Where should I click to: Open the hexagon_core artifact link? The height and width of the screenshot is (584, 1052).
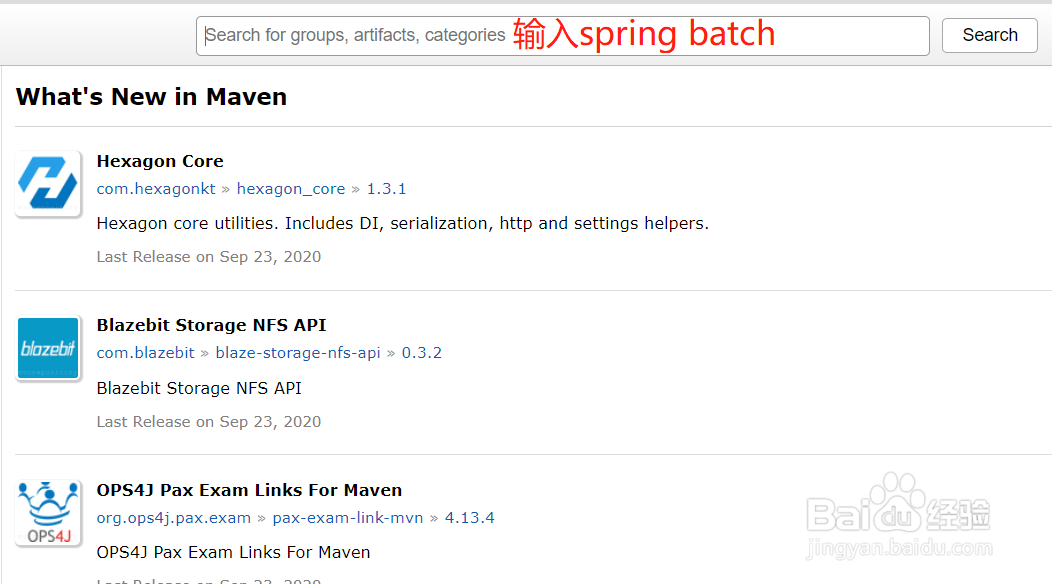(291, 189)
